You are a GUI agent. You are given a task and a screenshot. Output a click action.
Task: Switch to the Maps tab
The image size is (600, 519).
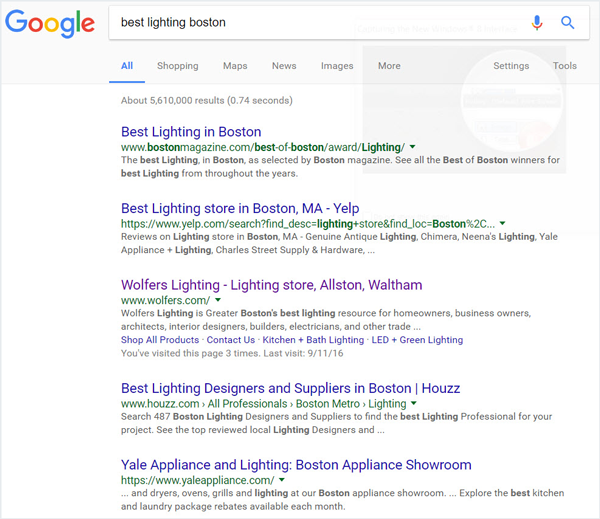coord(235,66)
